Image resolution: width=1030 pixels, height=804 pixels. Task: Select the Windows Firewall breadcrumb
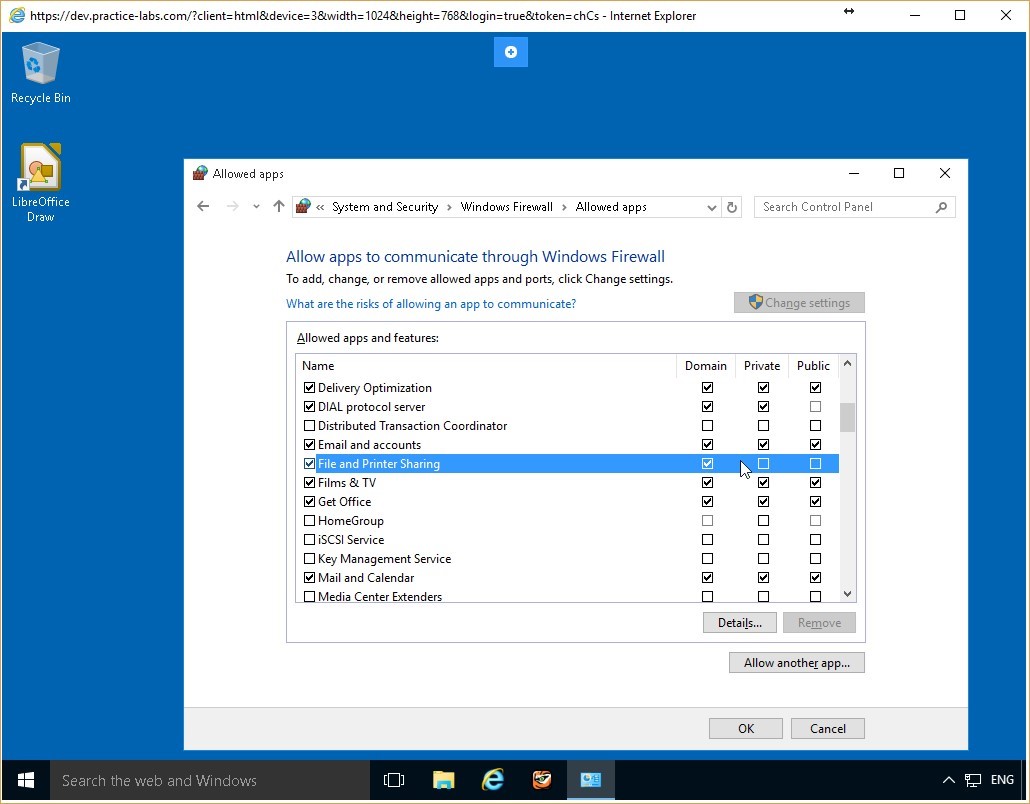pyautogui.click(x=506, y=206)
